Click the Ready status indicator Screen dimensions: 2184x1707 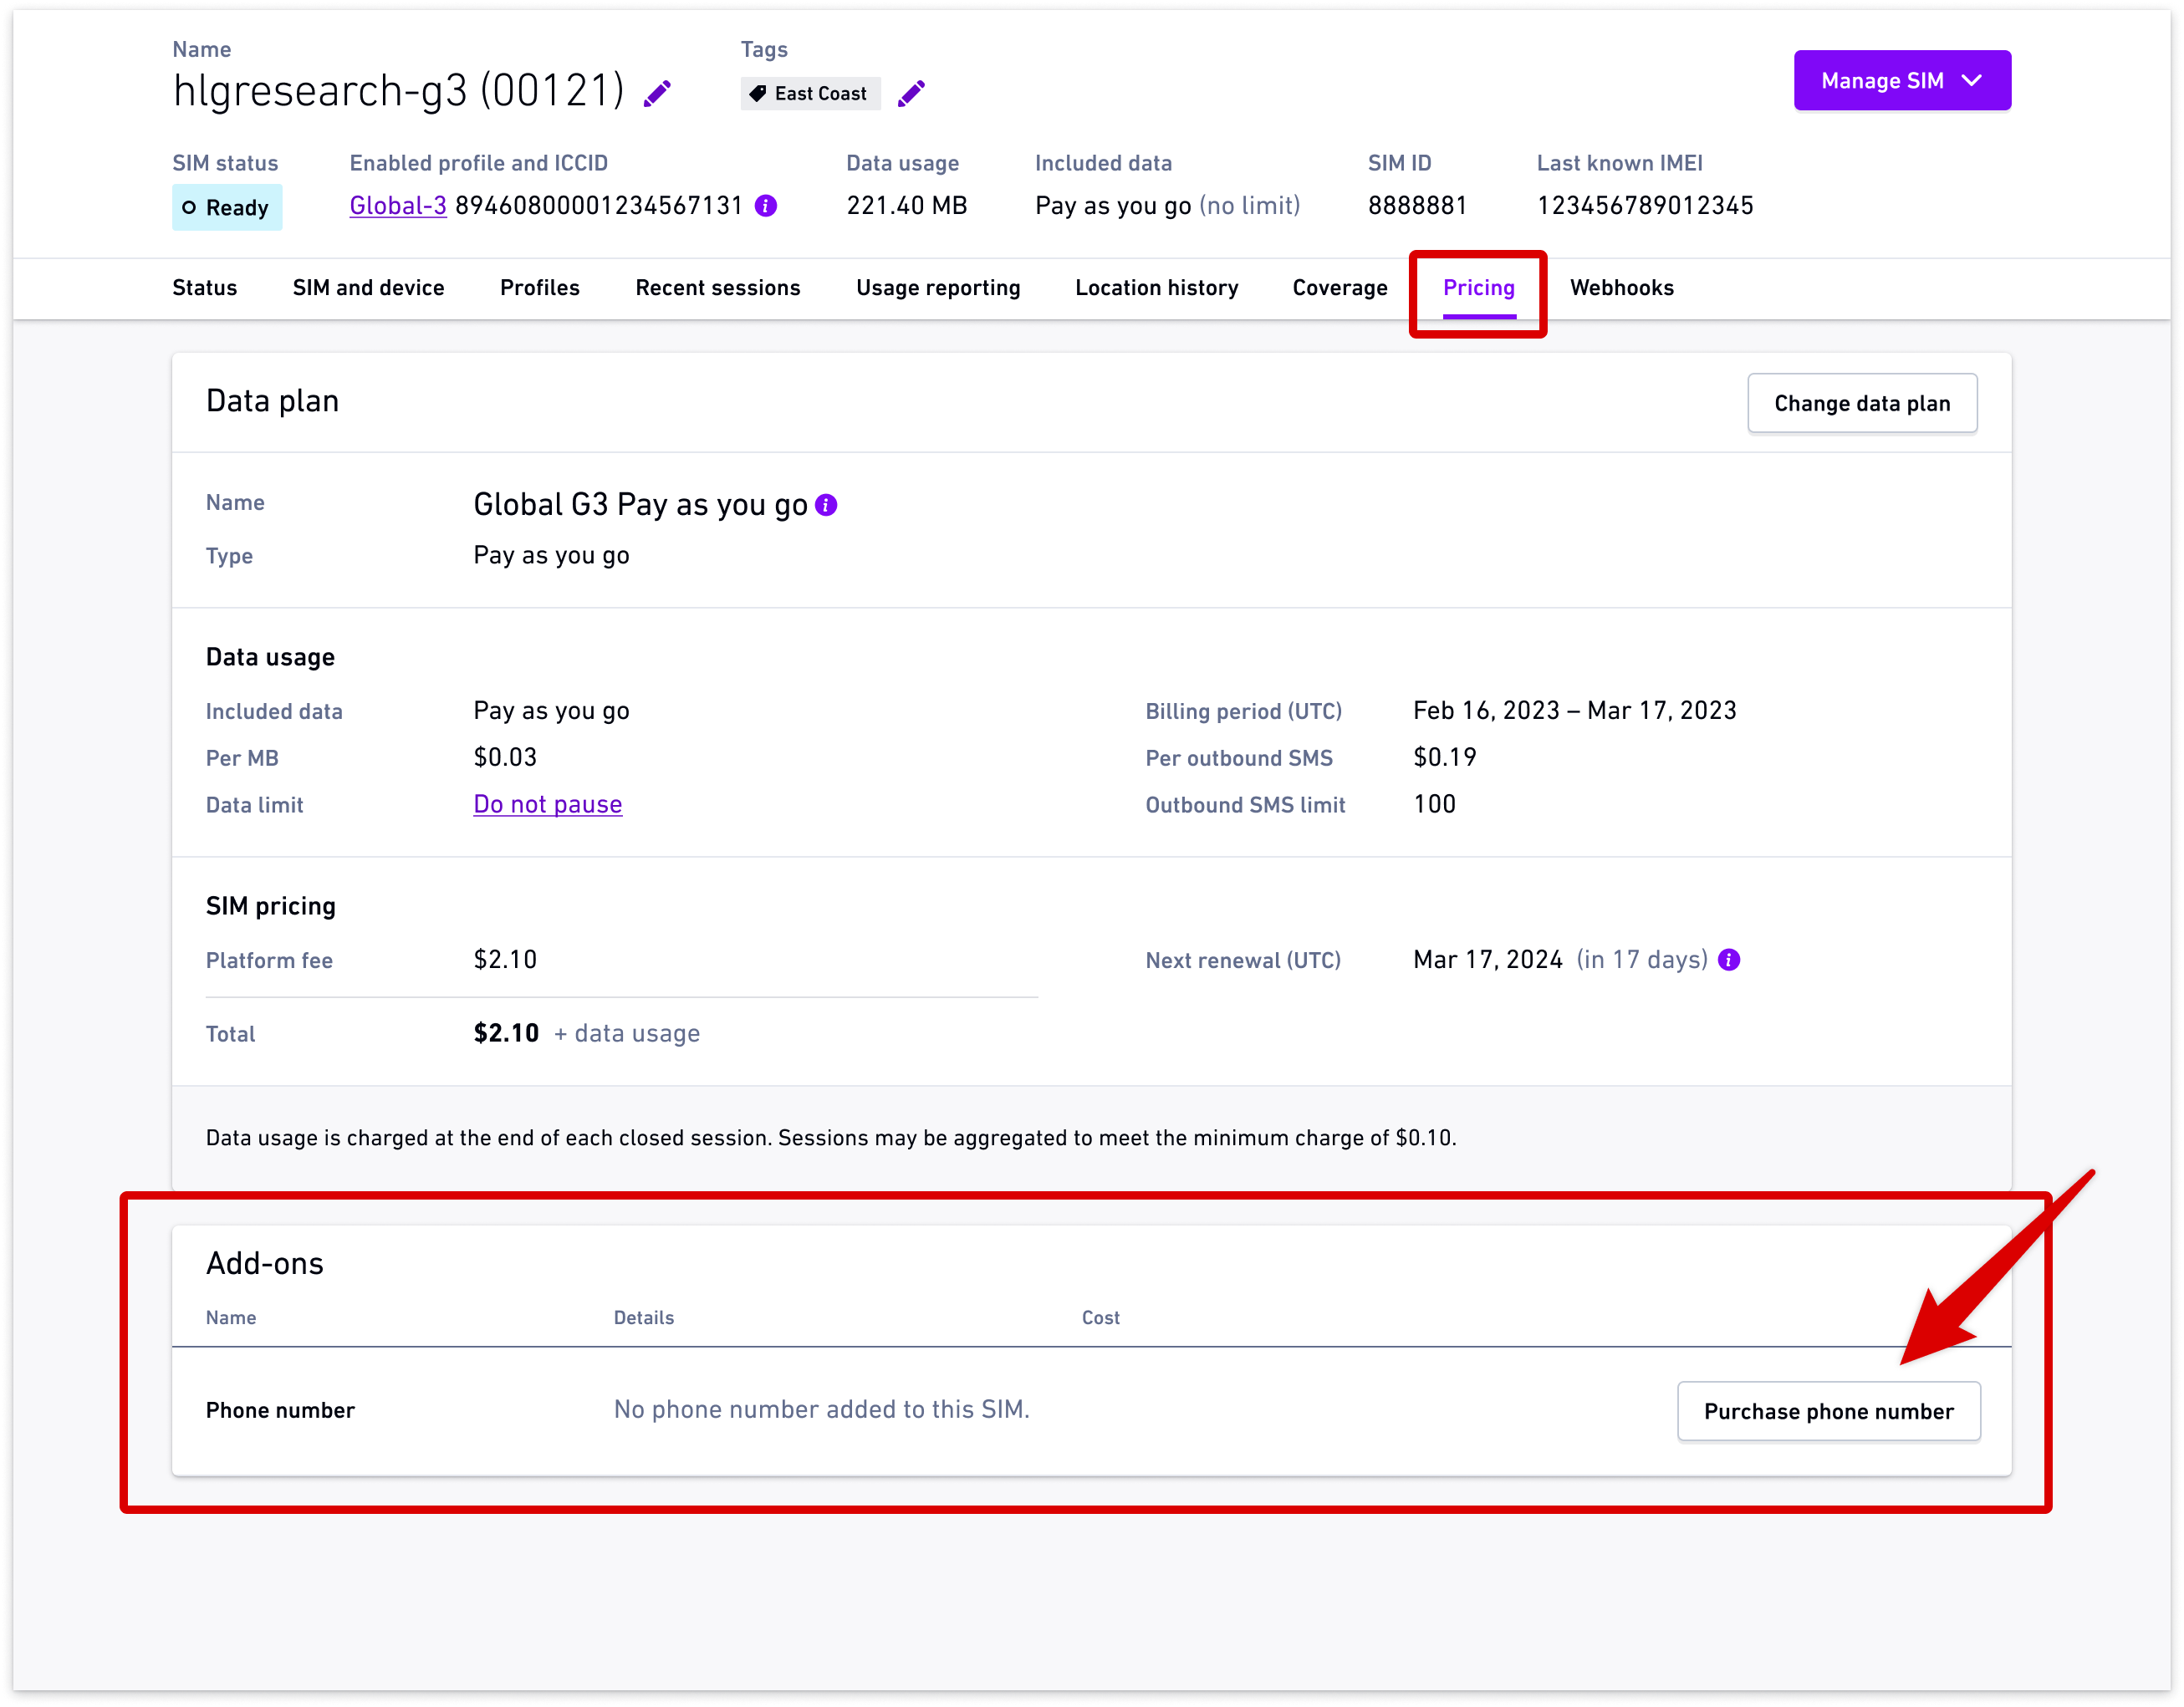[227, 207]
